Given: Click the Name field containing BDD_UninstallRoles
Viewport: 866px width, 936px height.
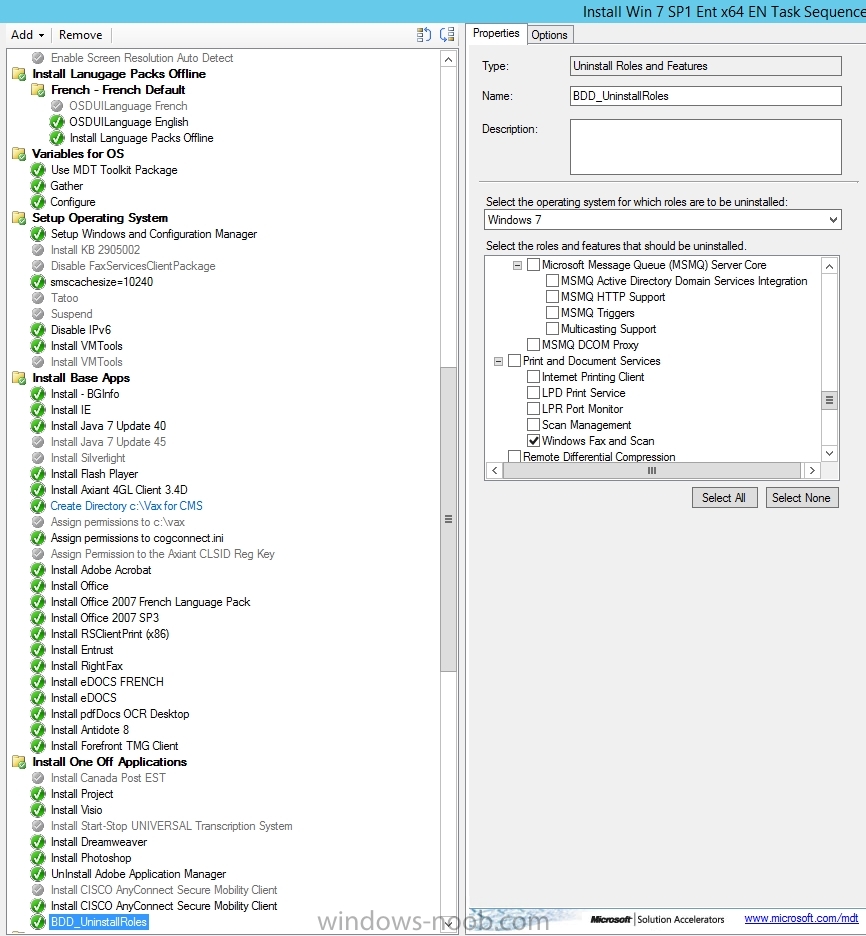Looking at the screenshot, I should tap(705, 96).
